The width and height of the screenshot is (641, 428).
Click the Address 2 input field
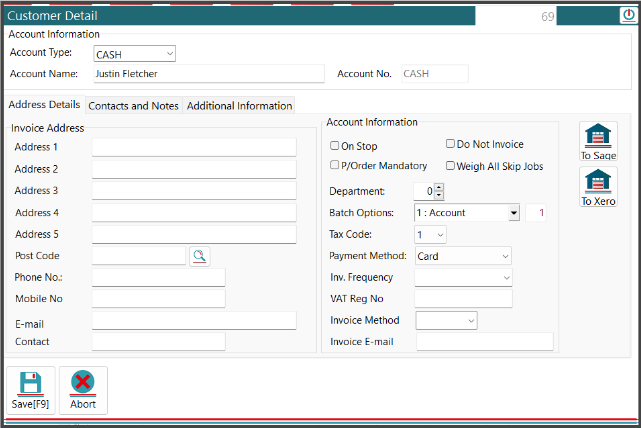pyautogui.click(x=194, y=169)
